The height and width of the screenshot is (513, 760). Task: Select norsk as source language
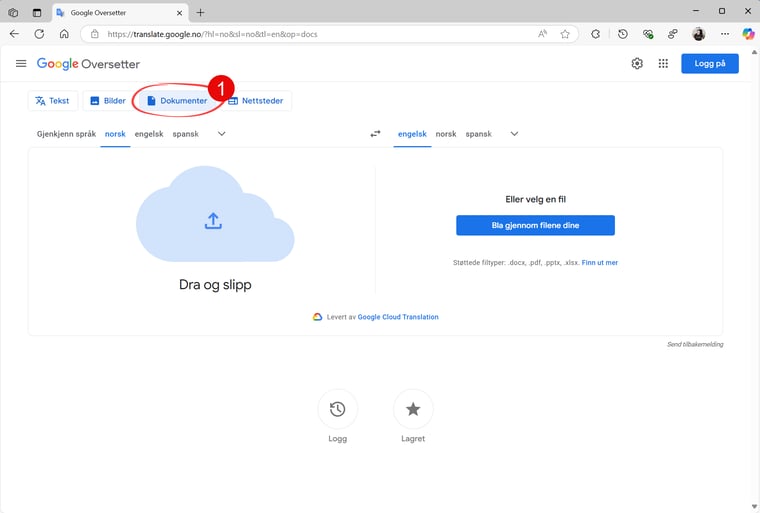(x=115, y=134)
